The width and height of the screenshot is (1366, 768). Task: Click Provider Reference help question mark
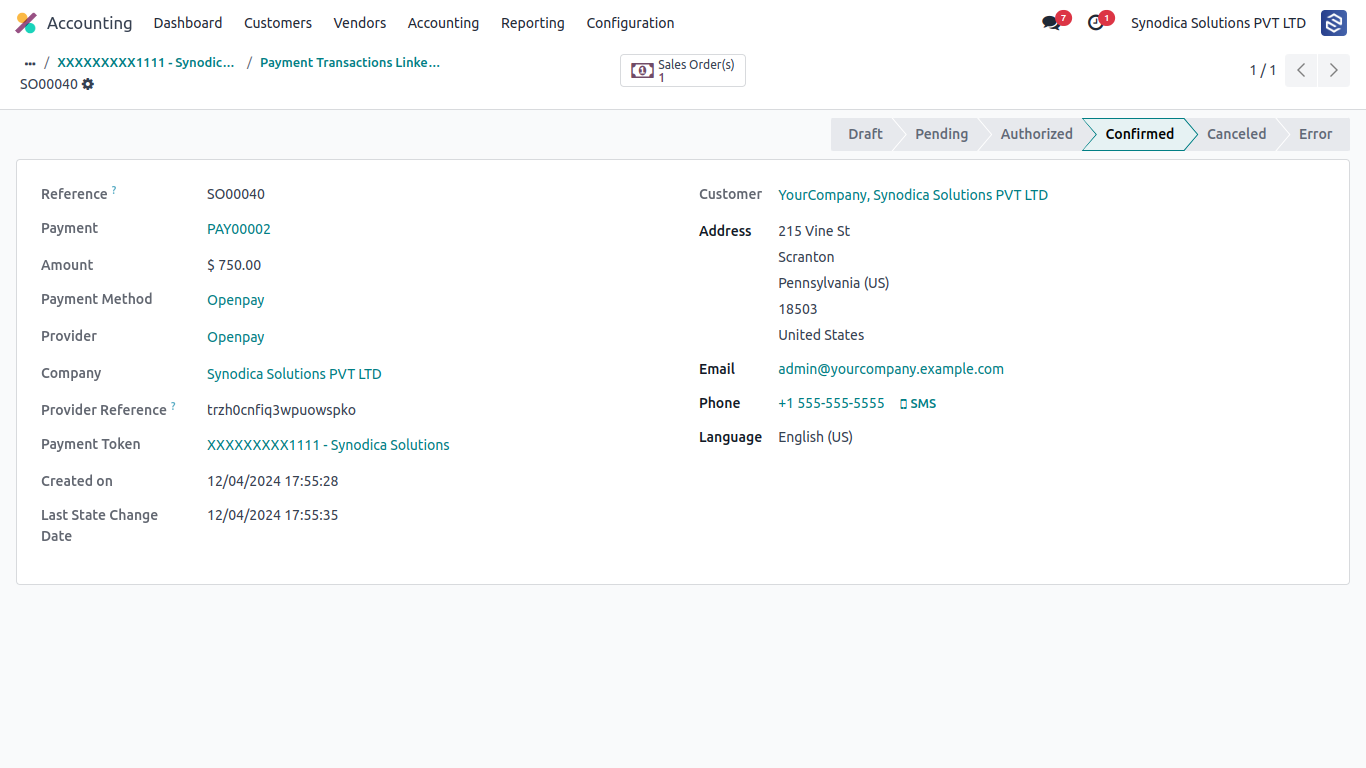[x=173, y=405]
